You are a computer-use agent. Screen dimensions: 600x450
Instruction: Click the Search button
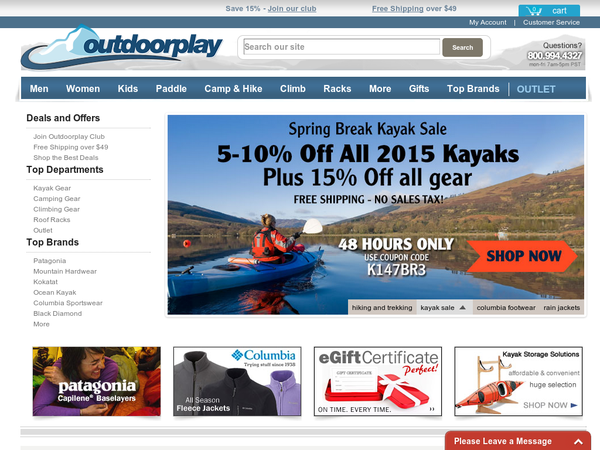pyautogui.click(x=462, y=47)
